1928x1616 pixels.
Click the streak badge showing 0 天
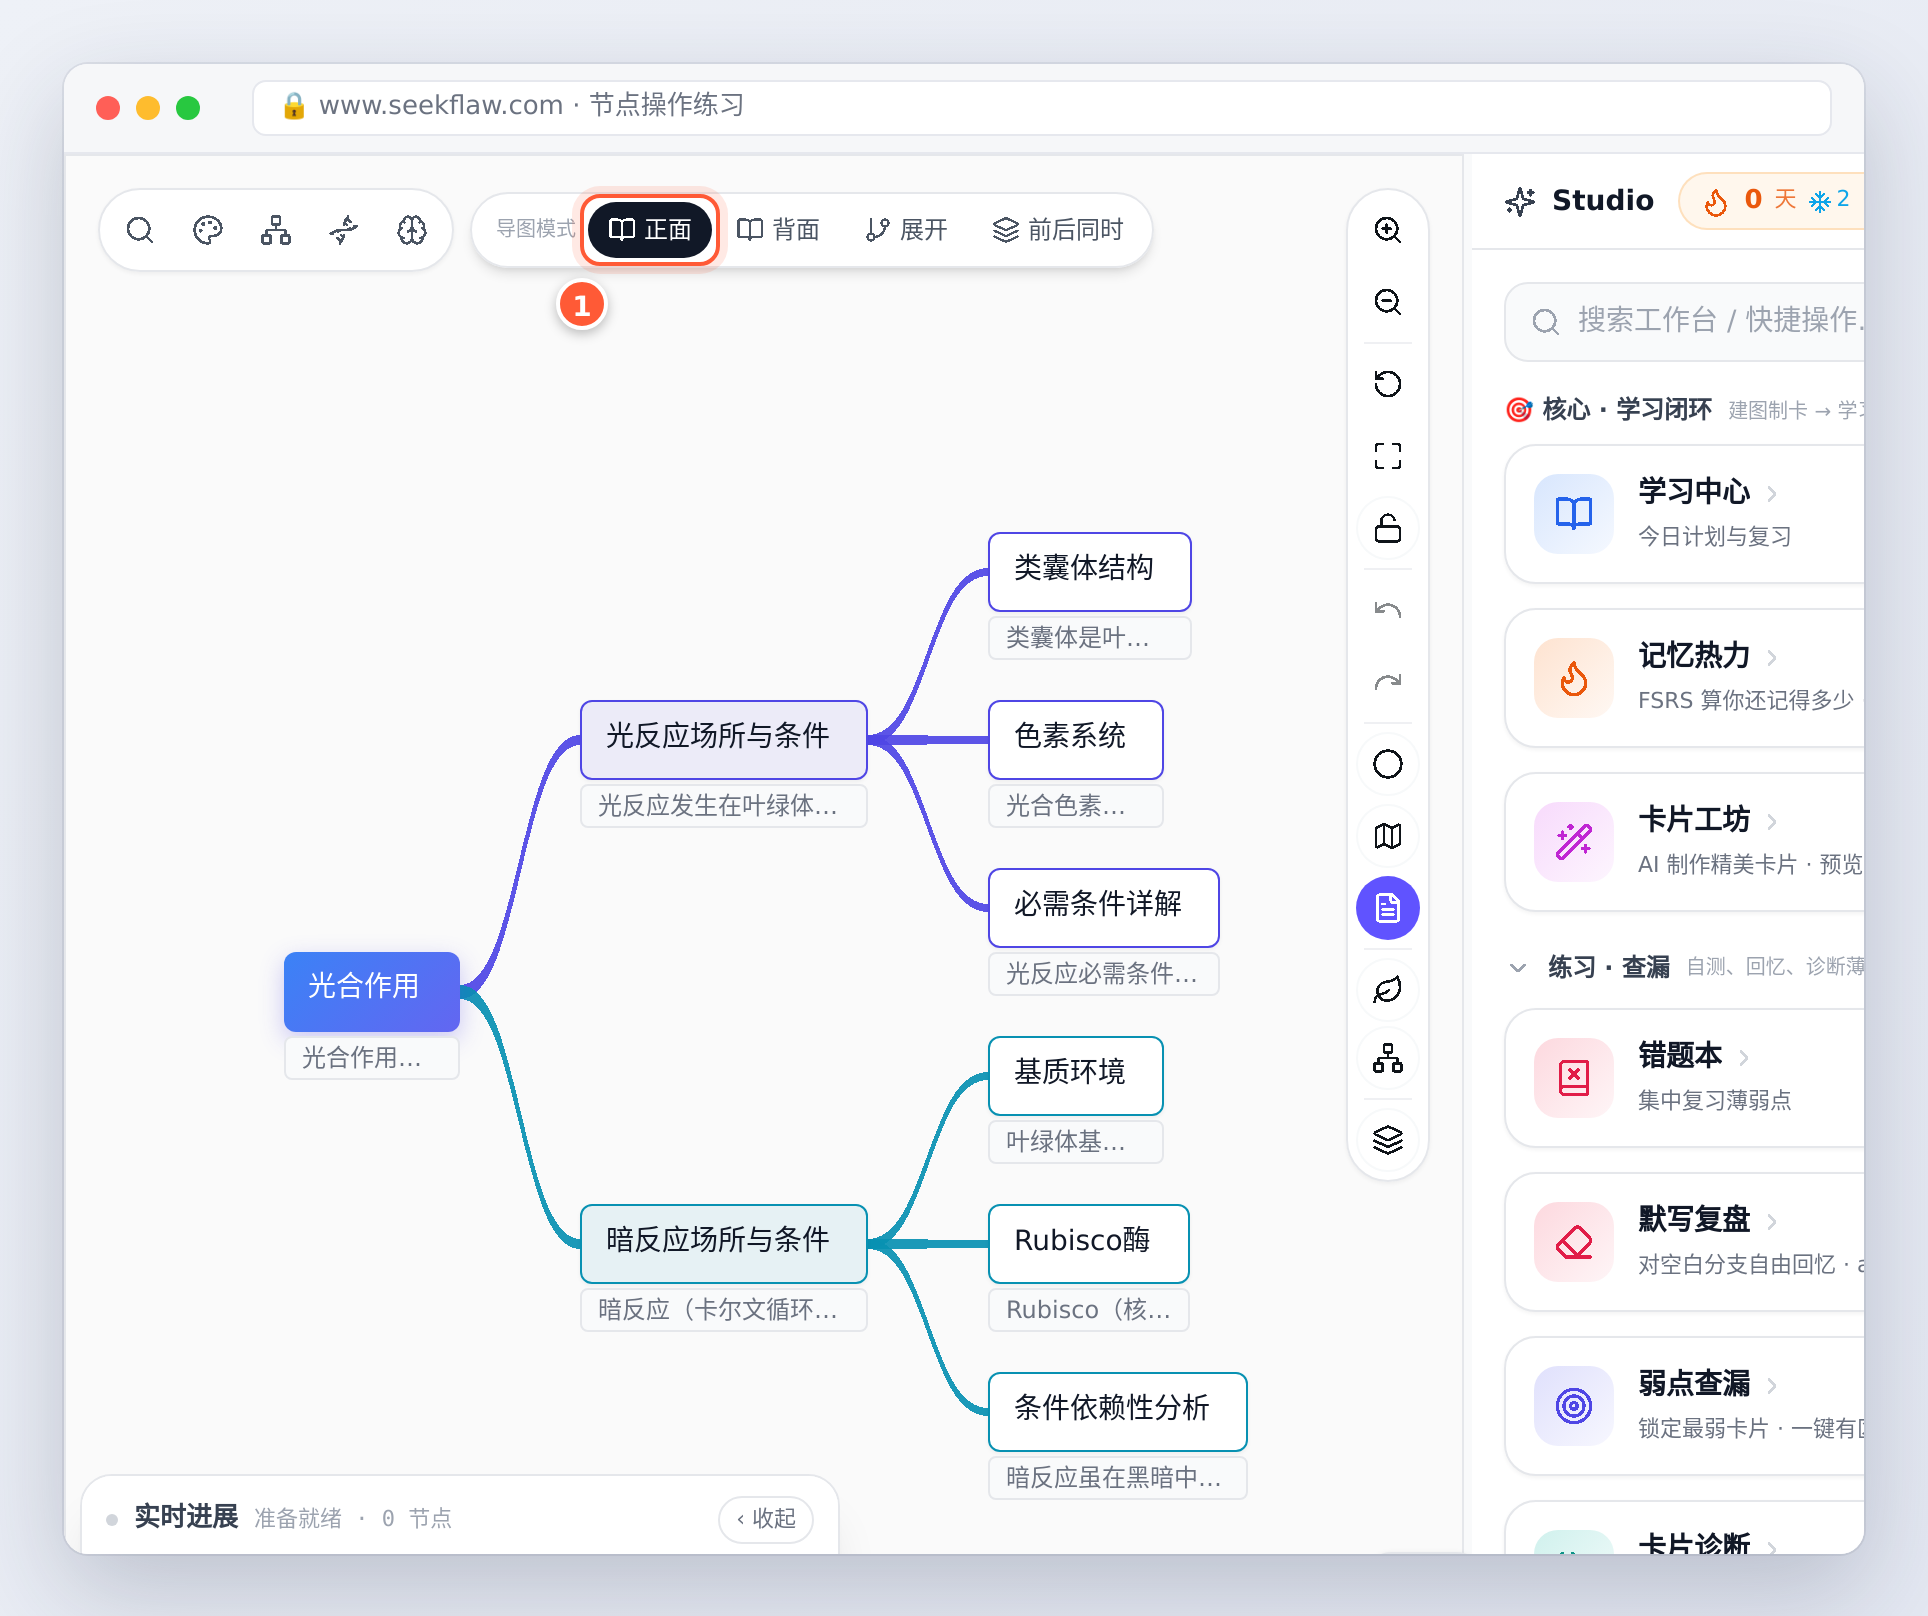1771,201
